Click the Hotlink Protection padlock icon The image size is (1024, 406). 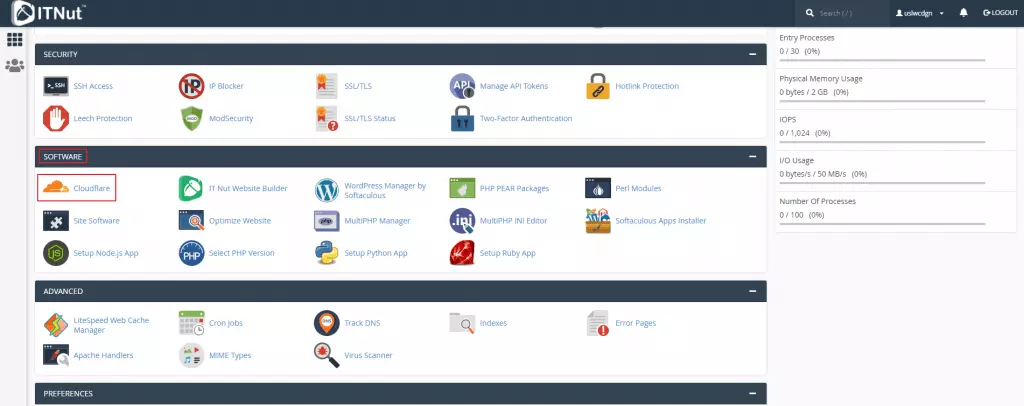tap(598, 86)
